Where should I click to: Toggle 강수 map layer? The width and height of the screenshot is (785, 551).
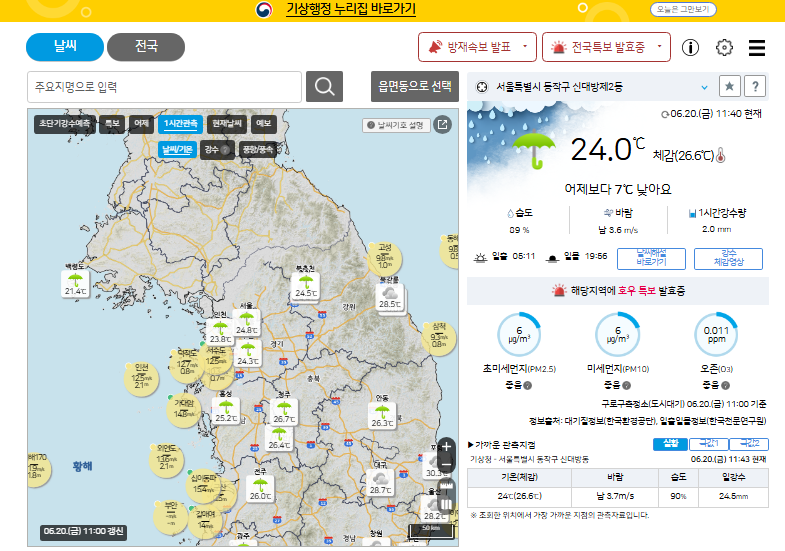pyautogui.click(x=217, y=150)
